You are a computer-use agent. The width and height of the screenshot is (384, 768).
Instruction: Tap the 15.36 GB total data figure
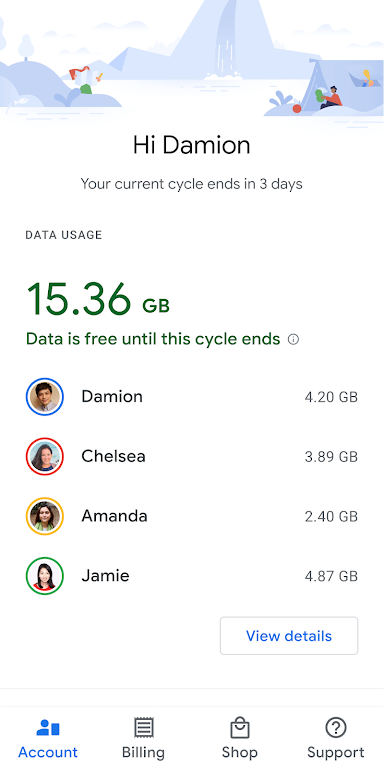pos(98,299)
